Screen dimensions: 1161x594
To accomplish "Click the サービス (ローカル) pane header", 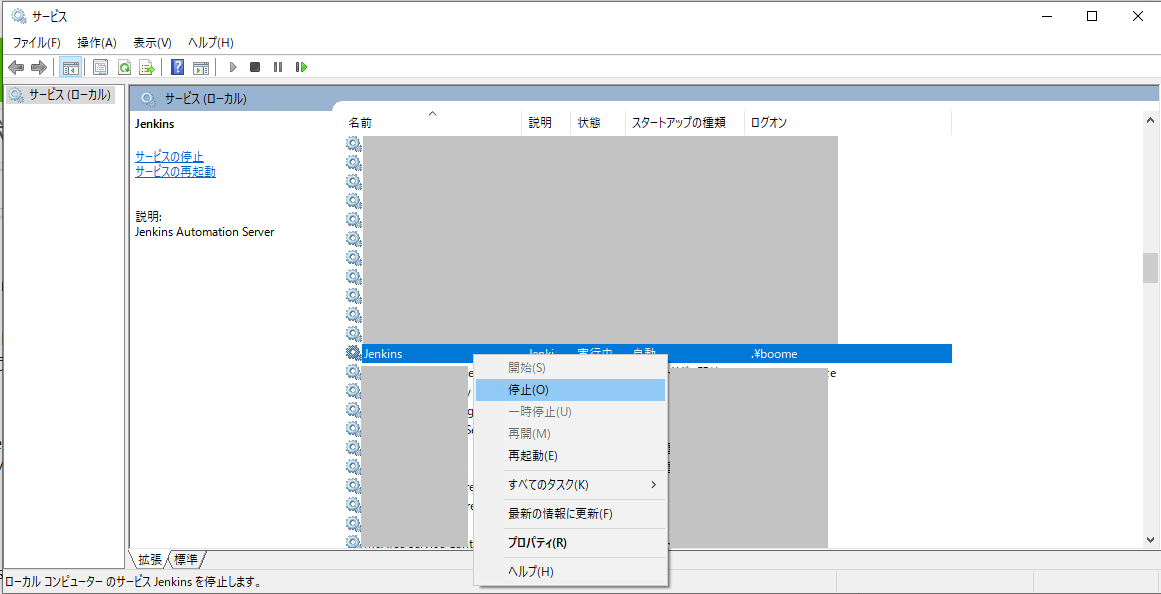I will [x=205, y=99].
